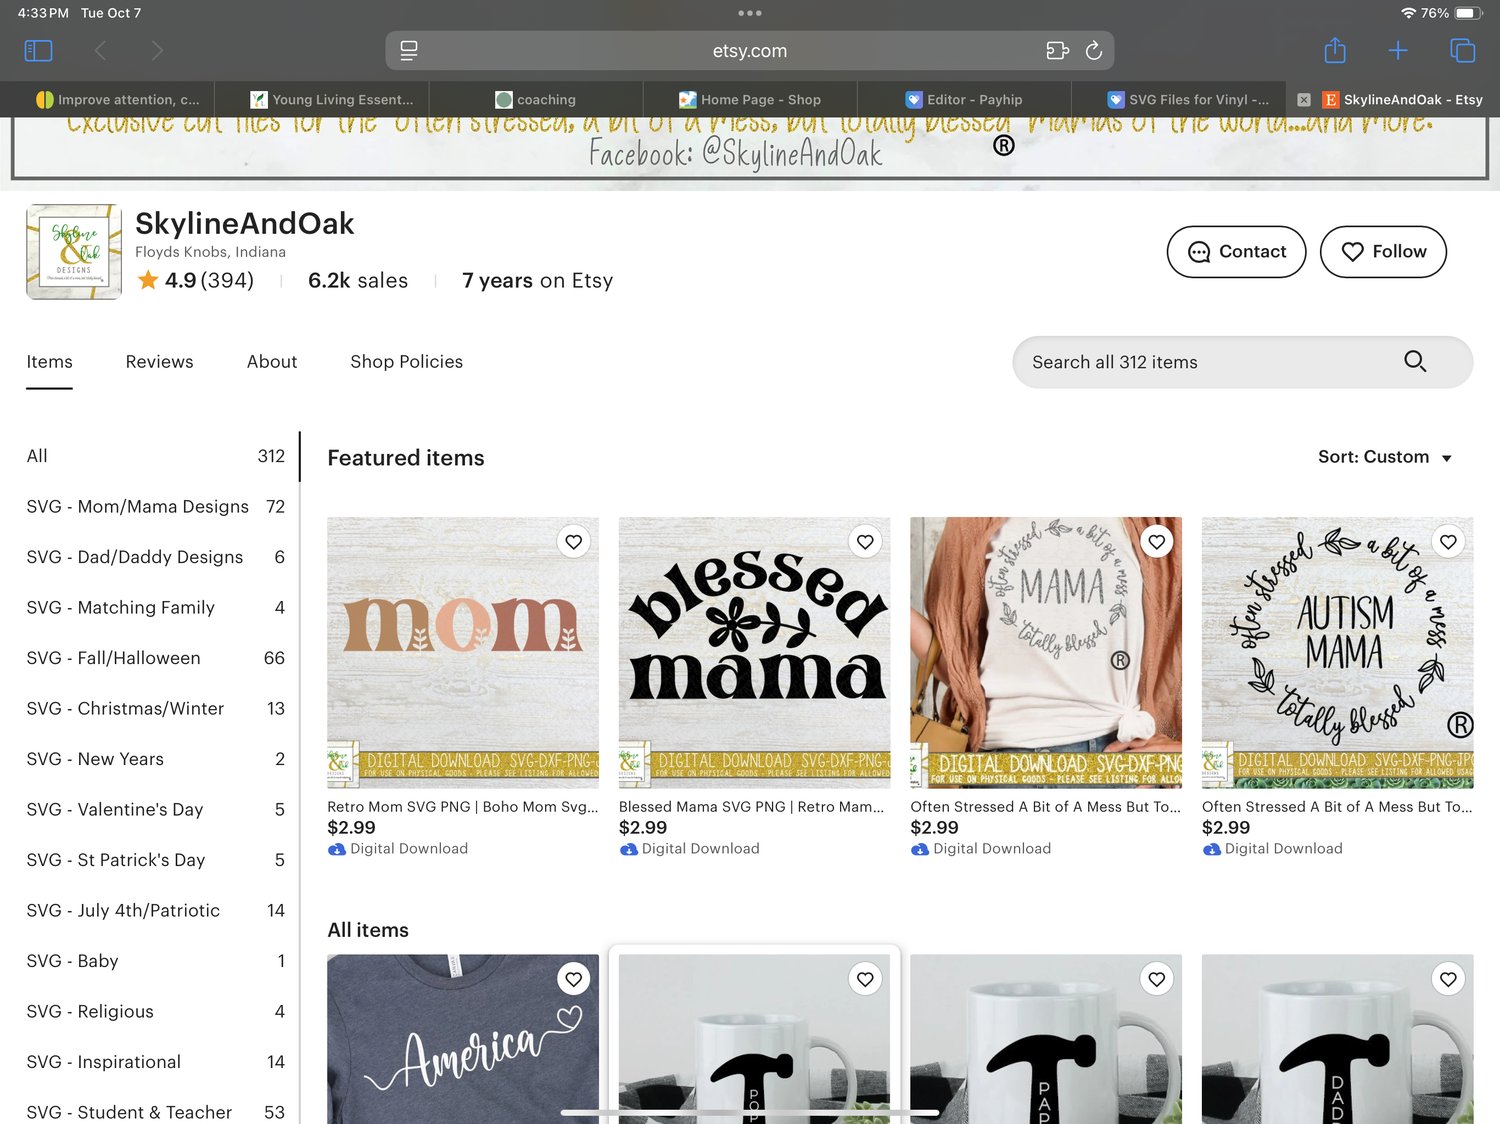Open the Blessed Mama SVG PNG listing title
Image resolution: width=1500 pixels, height=1124 pixels.
752,807
